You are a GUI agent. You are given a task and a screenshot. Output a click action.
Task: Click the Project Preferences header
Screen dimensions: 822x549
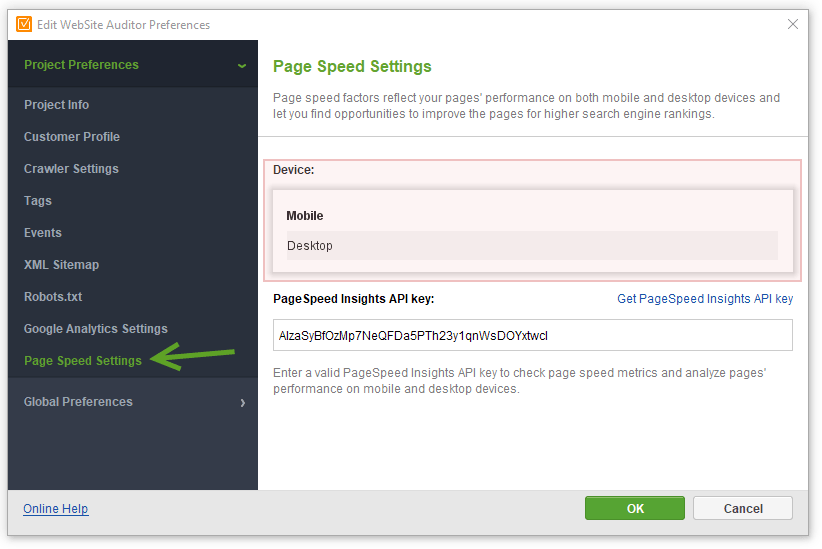point(133,64)
